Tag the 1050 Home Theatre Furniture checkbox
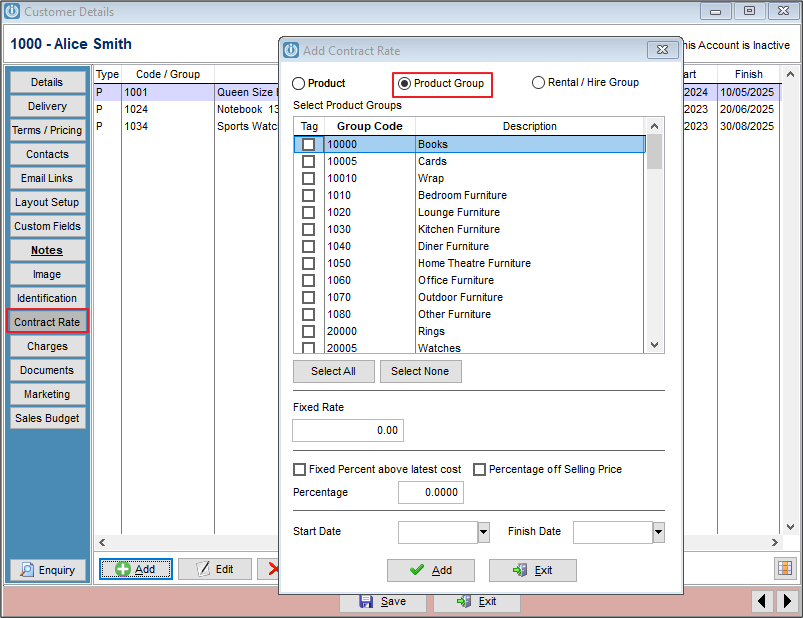Image resolution: width=803 pixels, height=618 pixels. click(308, 263)
